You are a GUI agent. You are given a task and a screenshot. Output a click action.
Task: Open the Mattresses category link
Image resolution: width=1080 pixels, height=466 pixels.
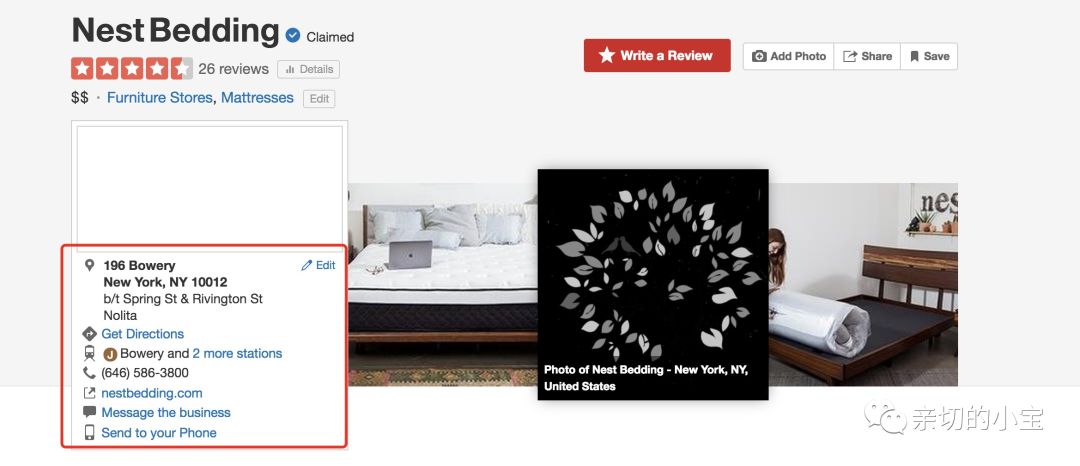coord(257,98)
